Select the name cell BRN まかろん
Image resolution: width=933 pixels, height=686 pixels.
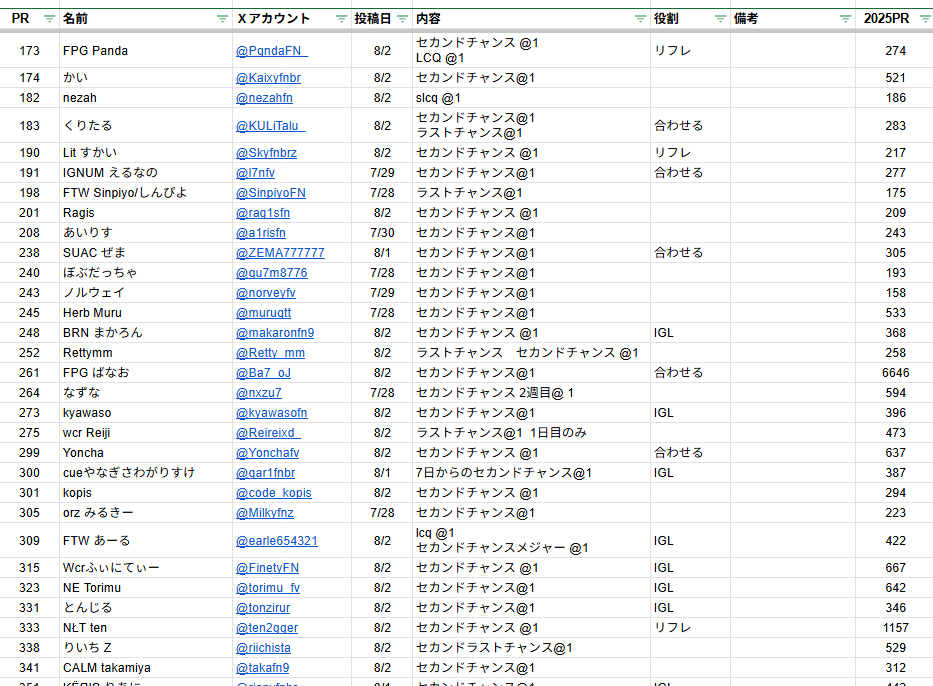click(146, 333)
